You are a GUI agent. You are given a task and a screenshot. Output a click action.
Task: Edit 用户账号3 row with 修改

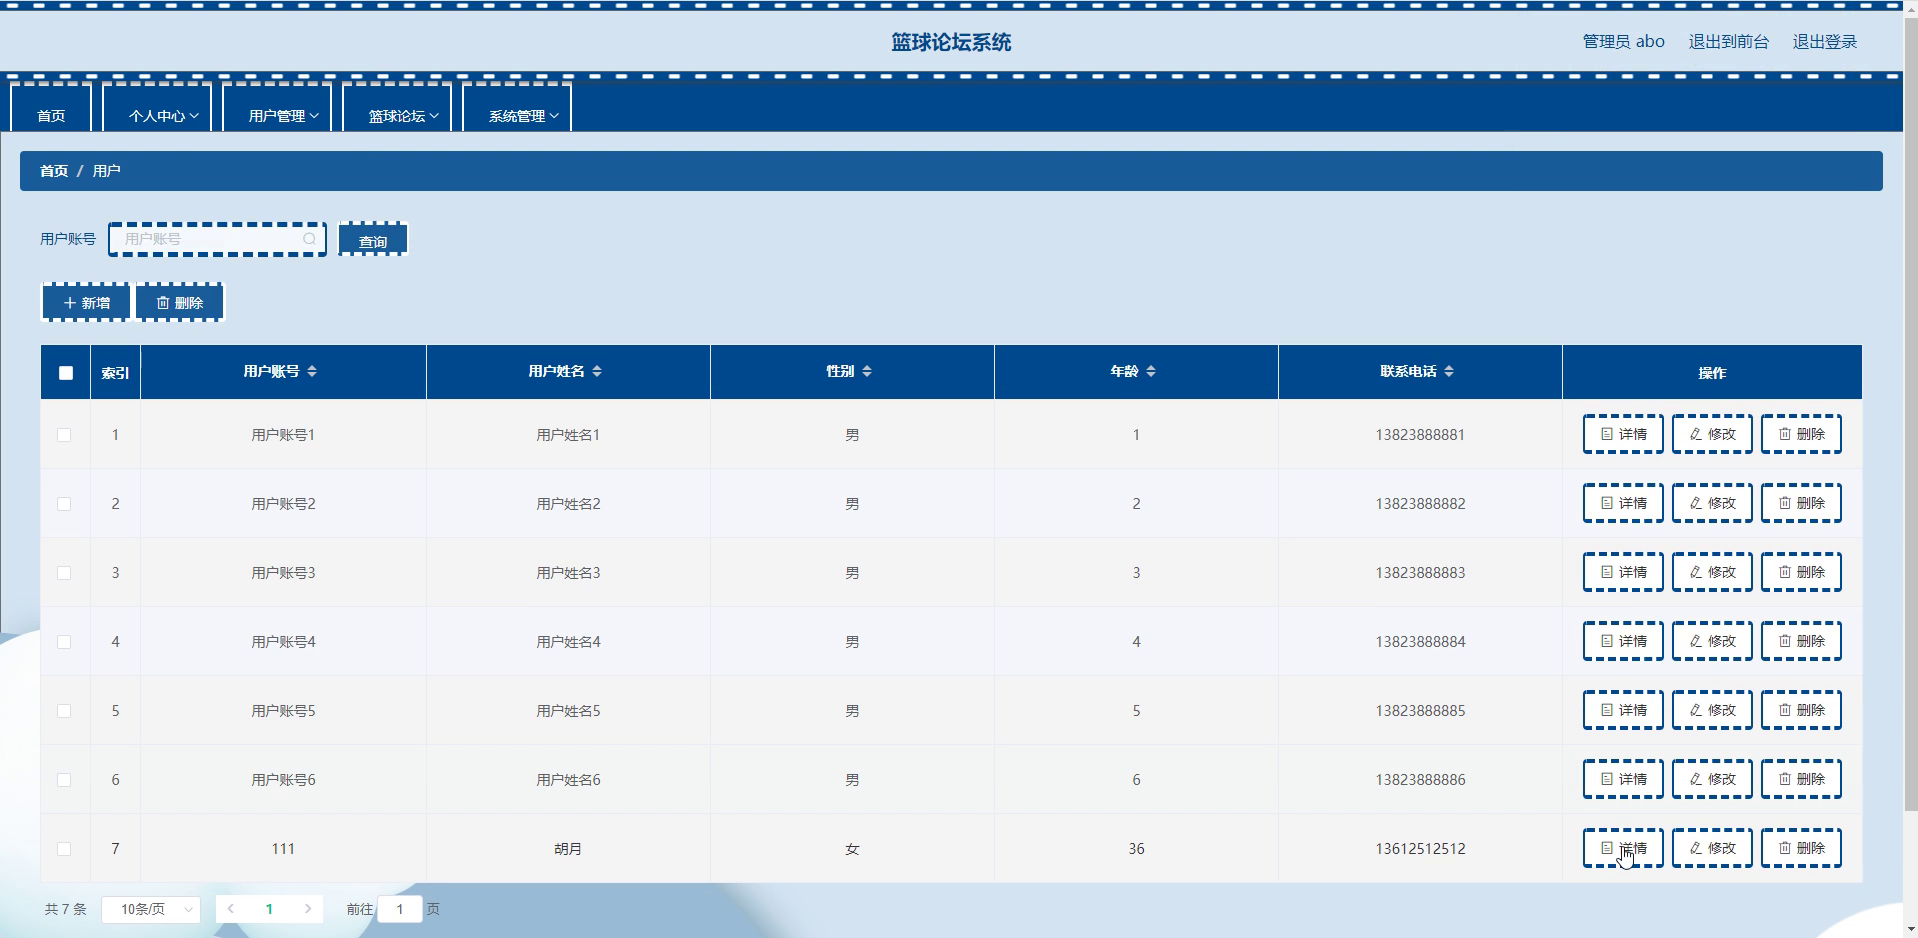(1712, 572)
